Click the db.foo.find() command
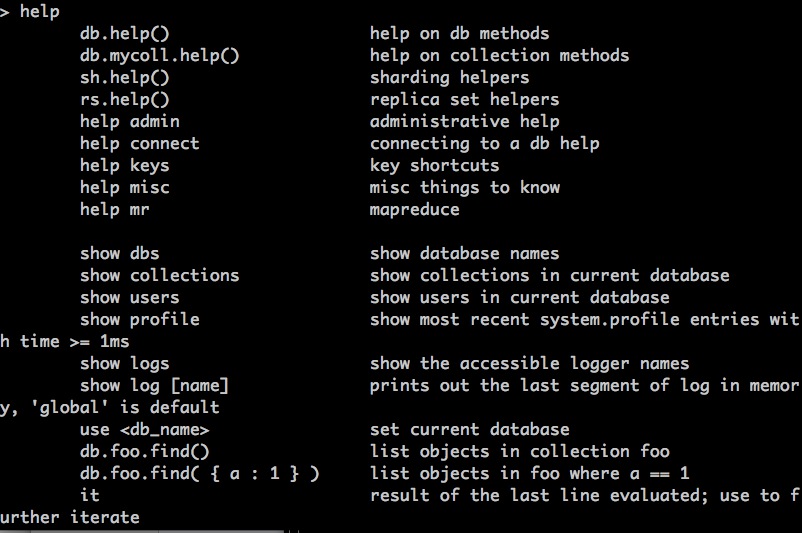802x533 pixels. coord(144,451)
